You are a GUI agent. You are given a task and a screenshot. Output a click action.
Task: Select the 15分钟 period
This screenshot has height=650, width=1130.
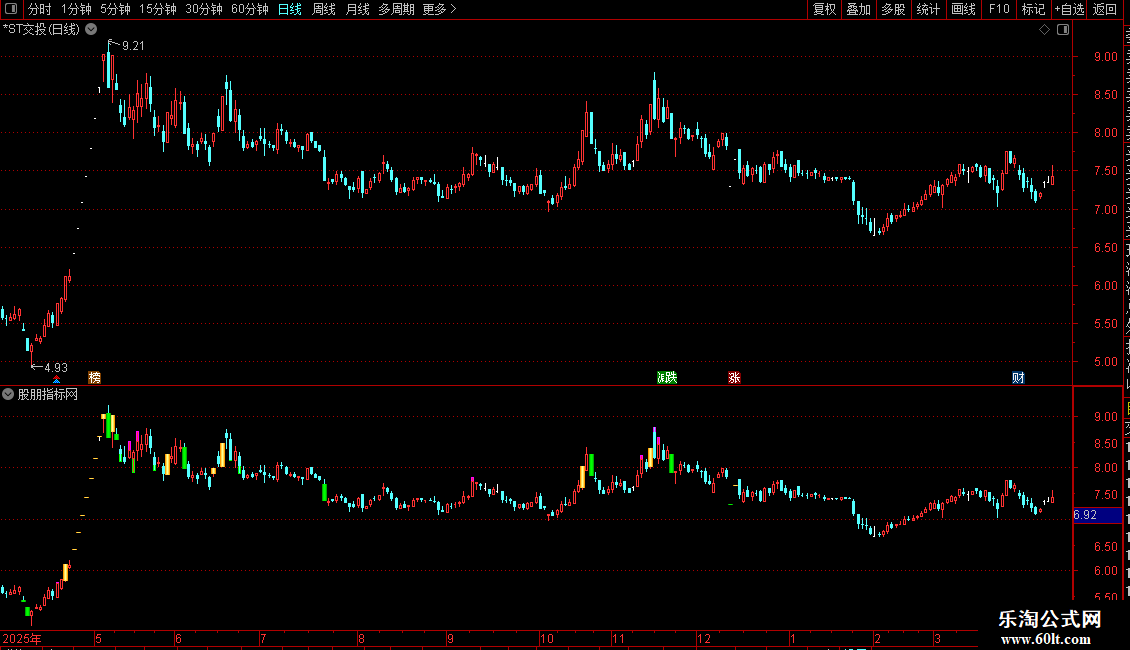158,9
